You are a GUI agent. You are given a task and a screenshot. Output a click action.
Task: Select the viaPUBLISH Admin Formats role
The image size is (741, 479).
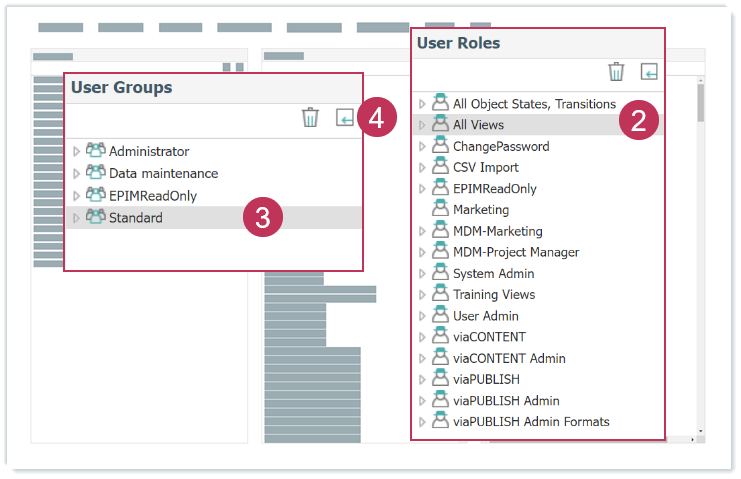(x=530, y=421)
